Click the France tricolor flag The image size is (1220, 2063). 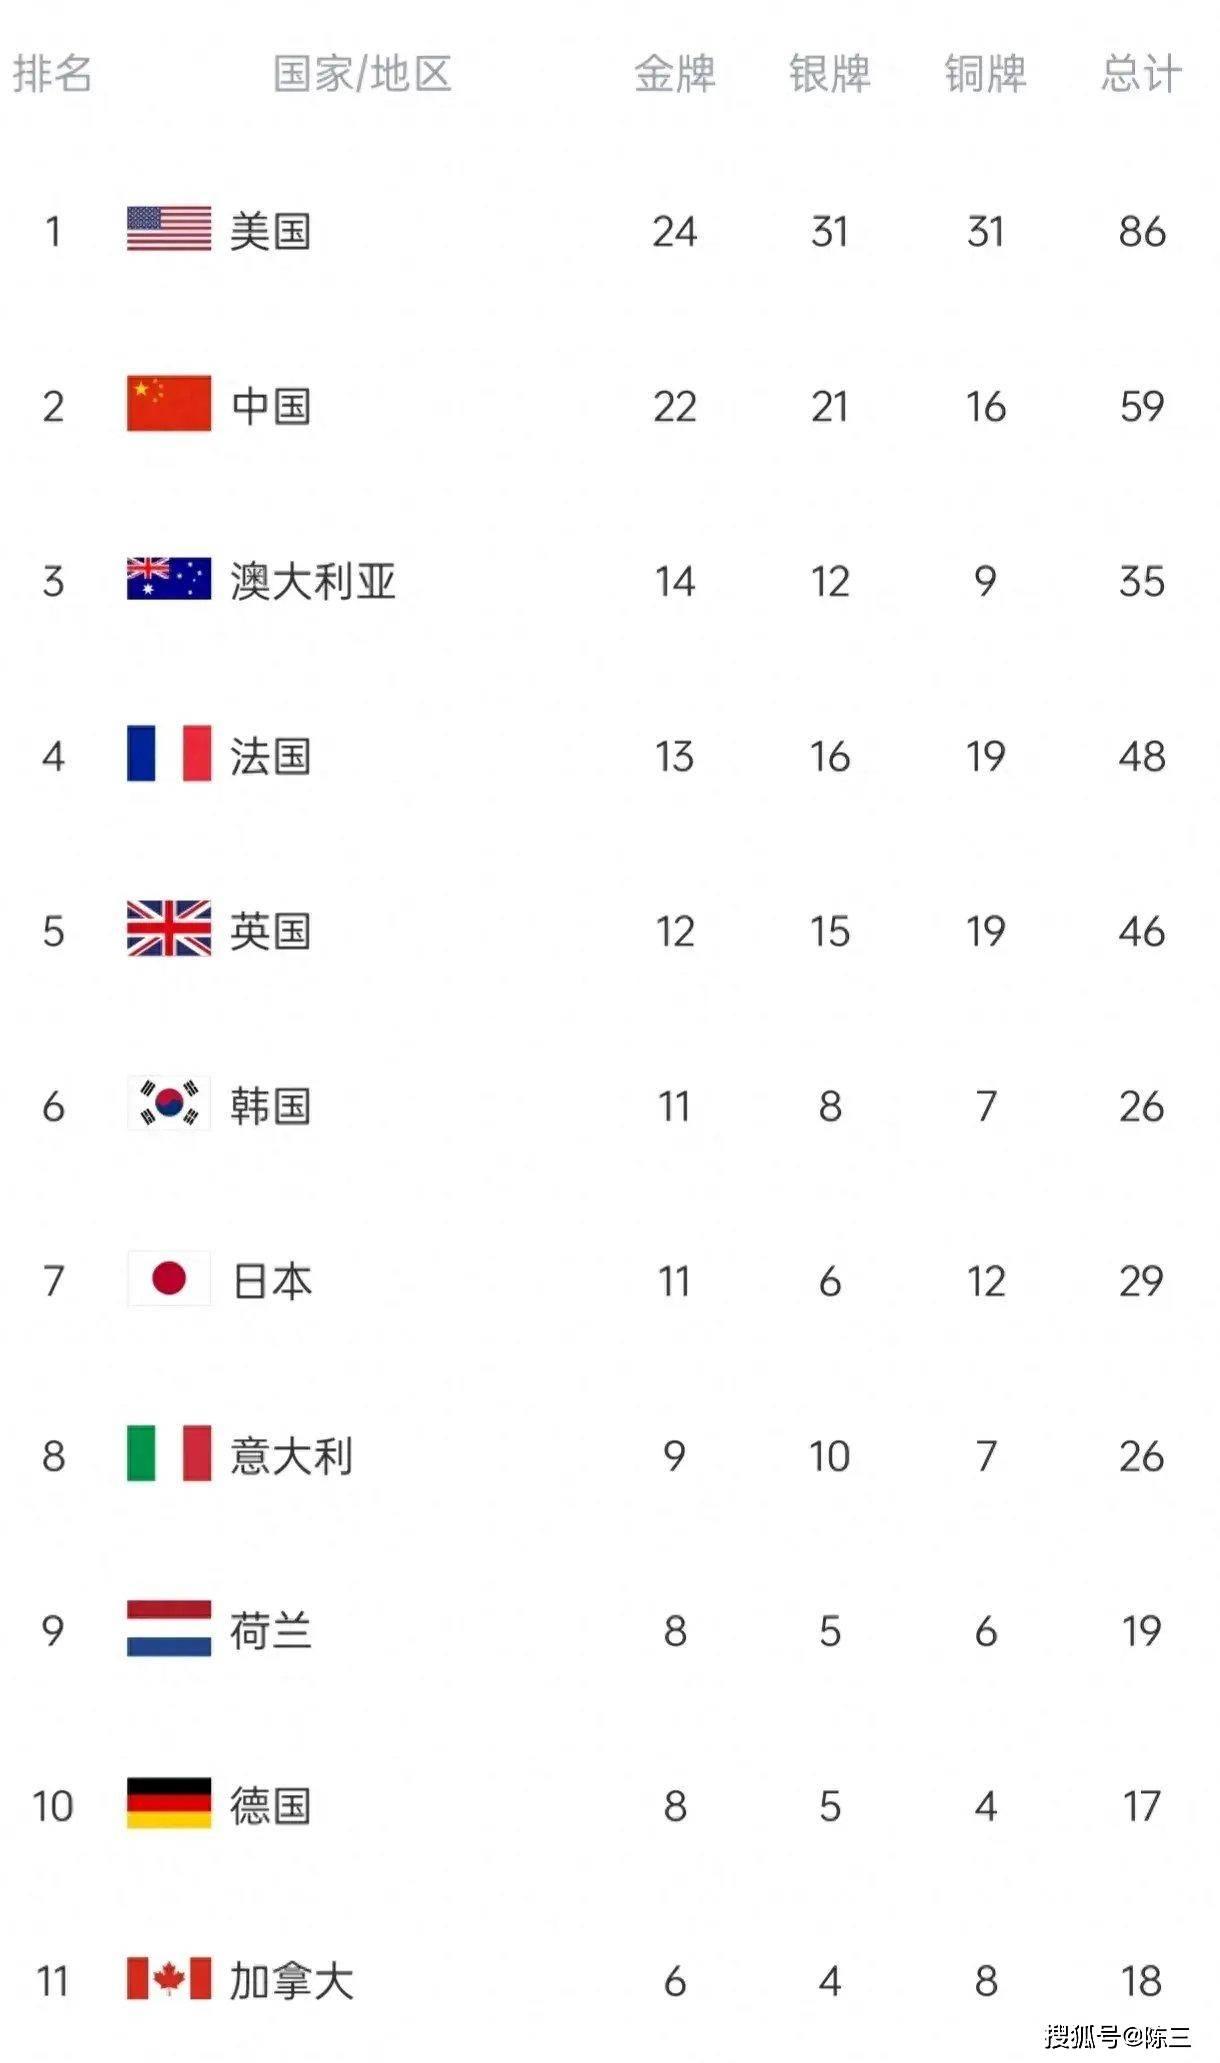click(169, 753)
